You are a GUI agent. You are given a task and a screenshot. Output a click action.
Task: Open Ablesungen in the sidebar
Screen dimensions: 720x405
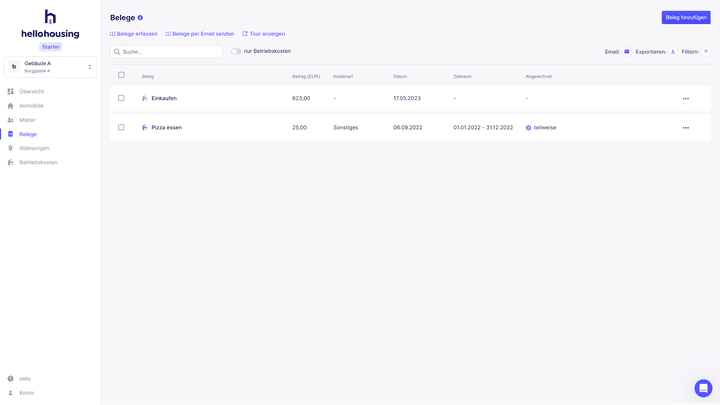(x=34, y=148)
